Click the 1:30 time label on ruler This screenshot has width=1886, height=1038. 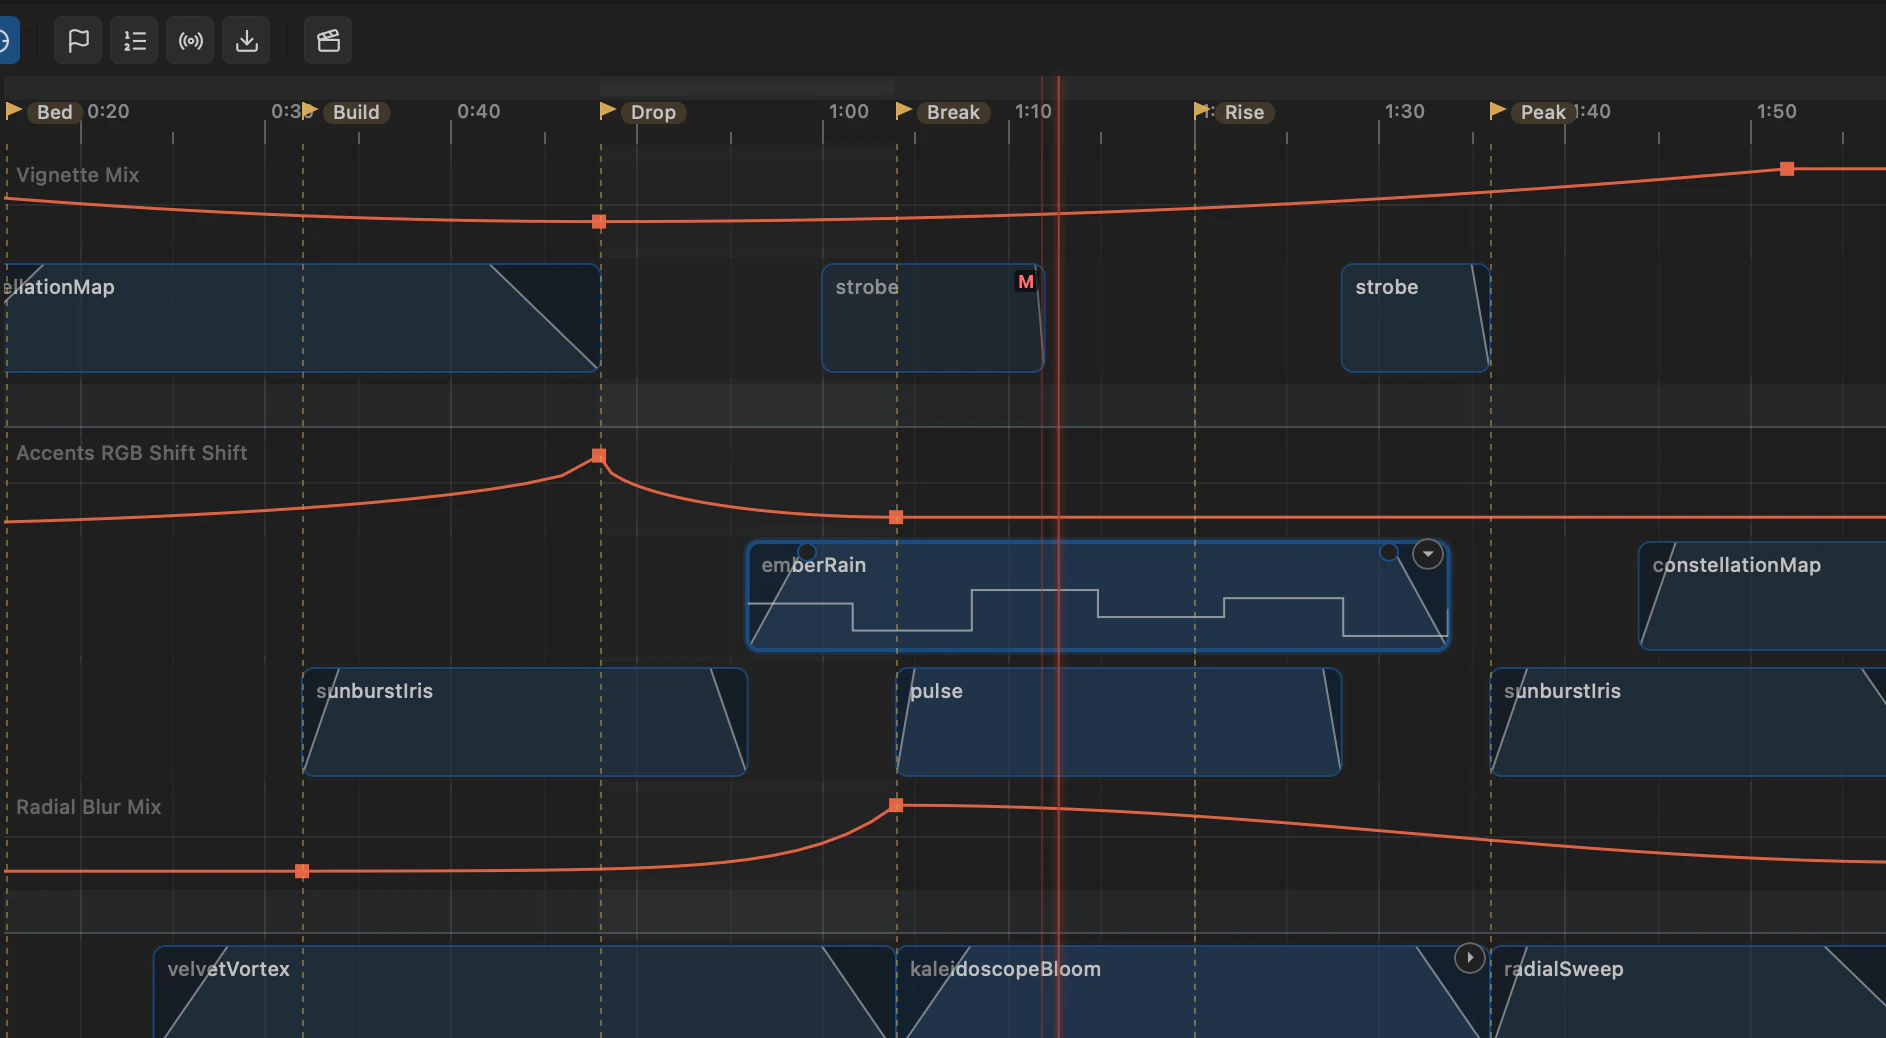click(1405, 111)
